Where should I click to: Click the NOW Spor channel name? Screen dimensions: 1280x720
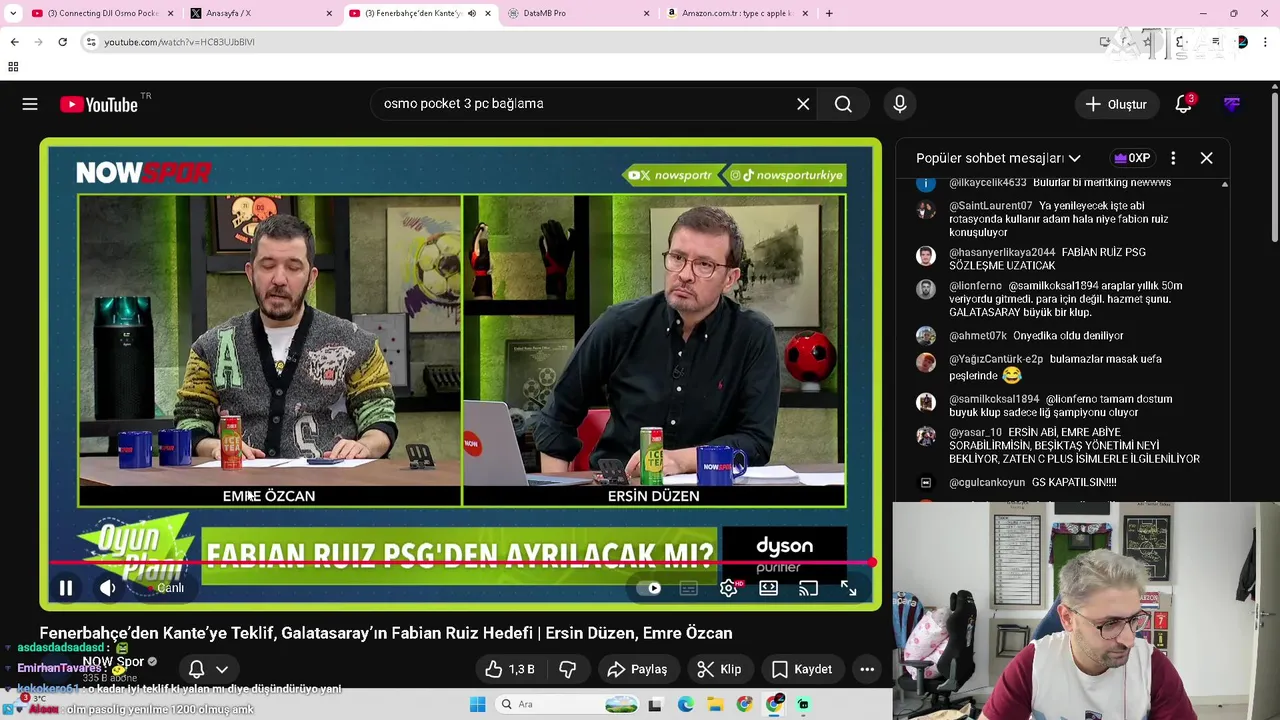[113, 661]
